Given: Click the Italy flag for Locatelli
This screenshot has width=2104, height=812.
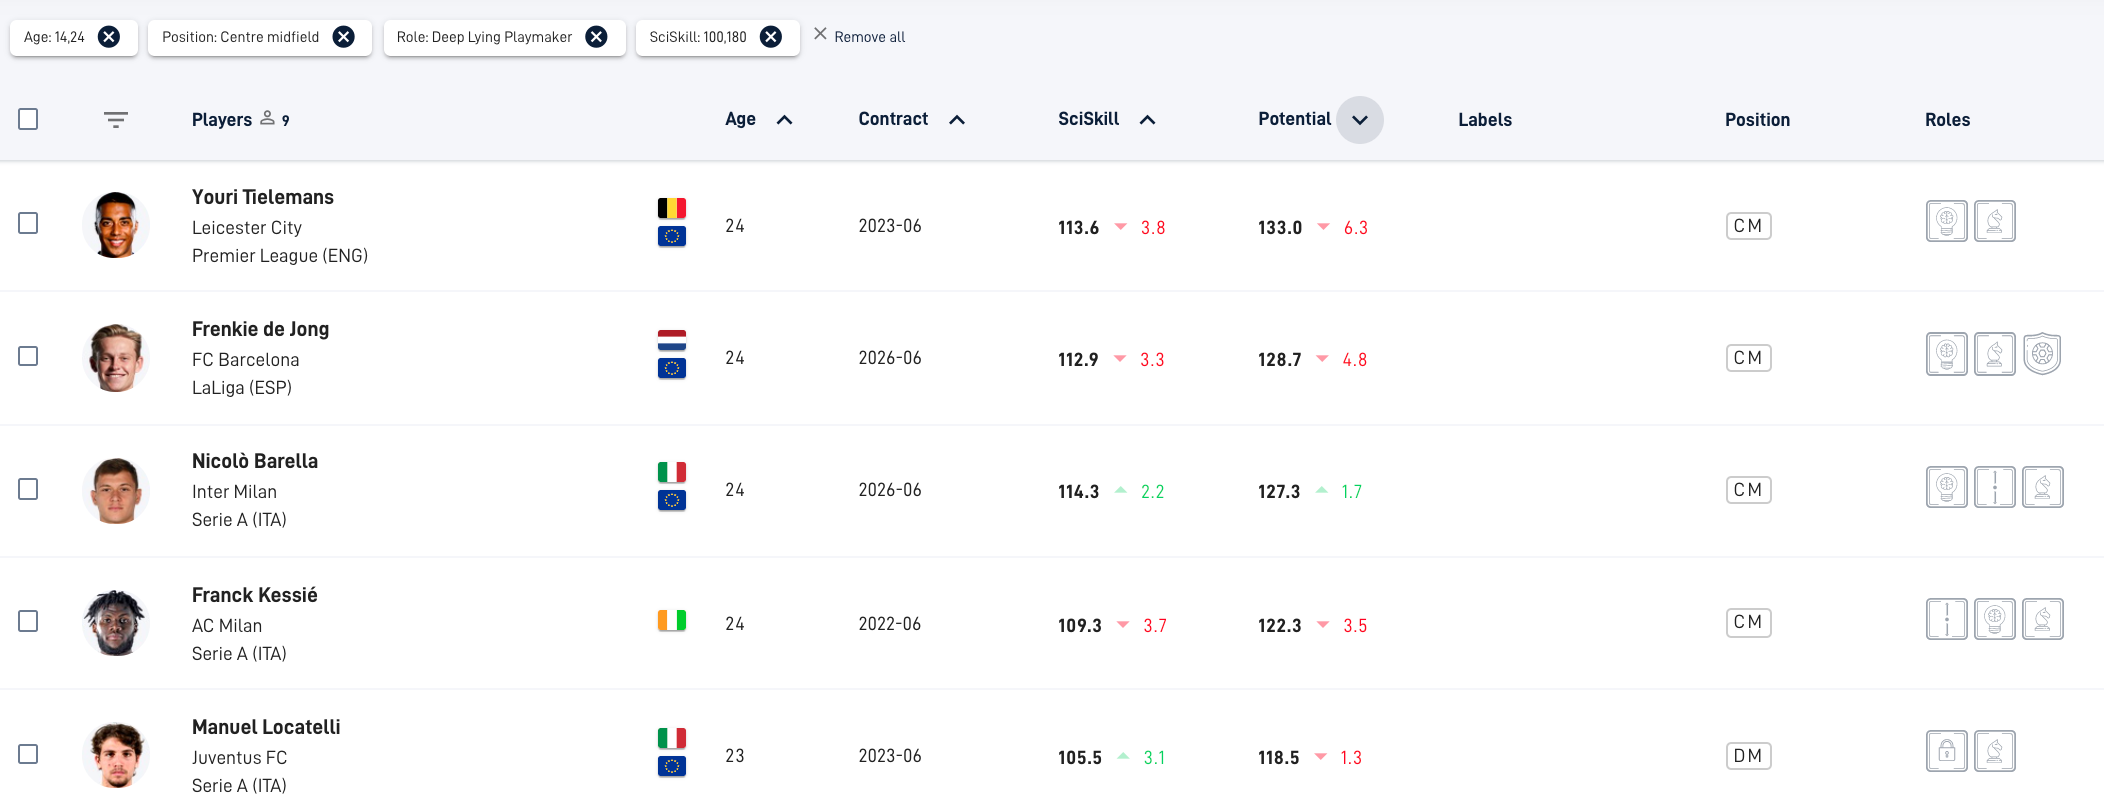Looking at the screenshot, I should point(672,738).
